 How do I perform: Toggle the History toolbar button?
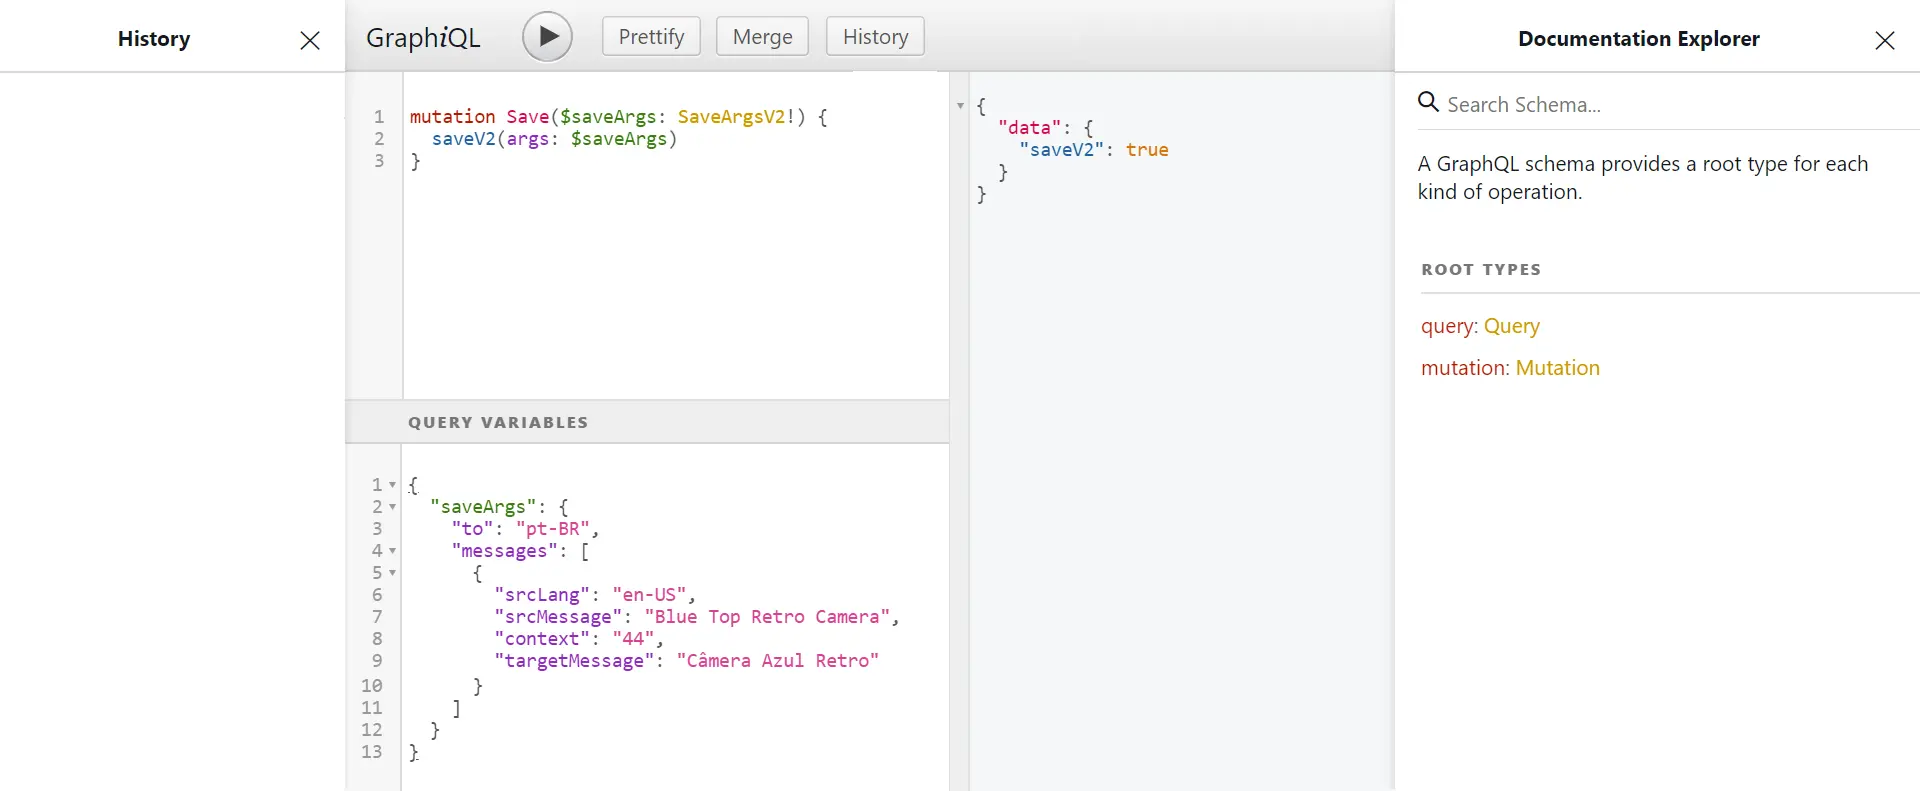[x=875, y=37]
